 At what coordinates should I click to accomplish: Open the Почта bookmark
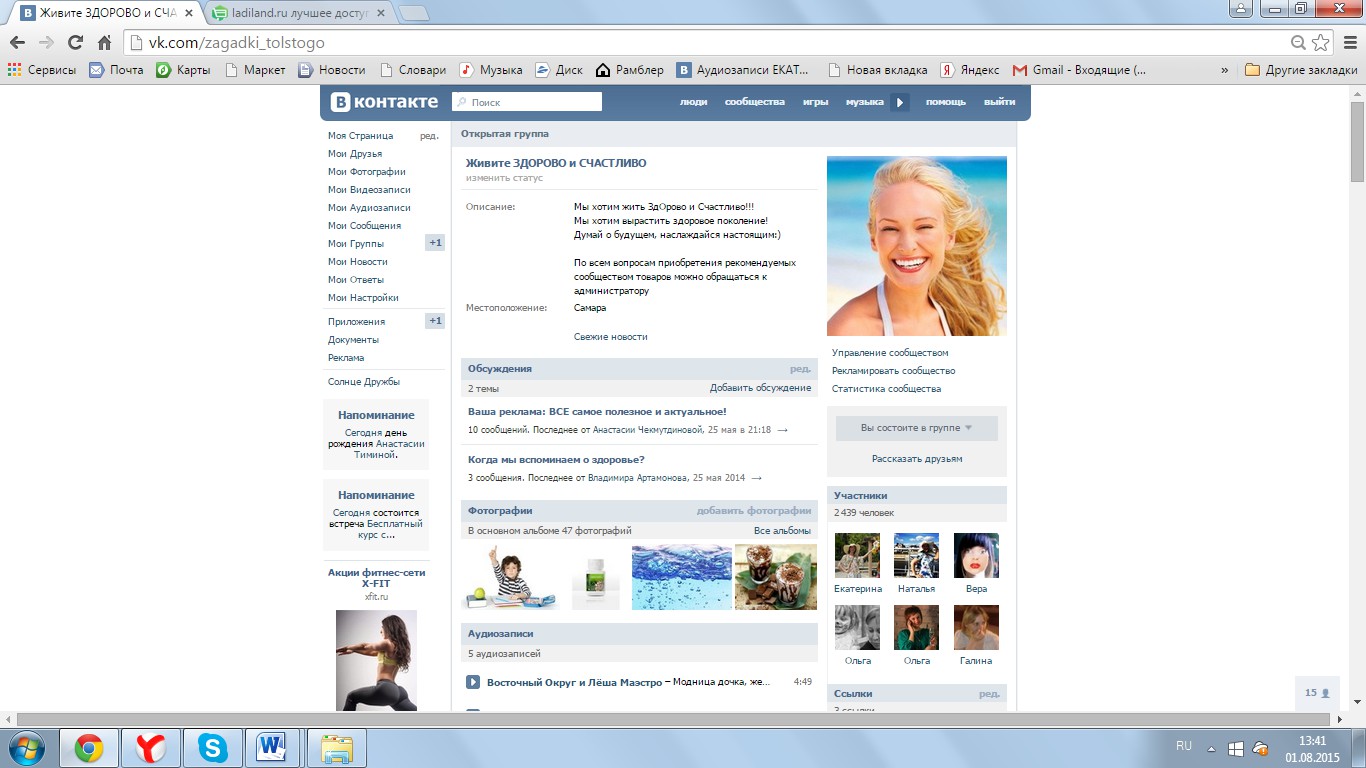(116, 70)
